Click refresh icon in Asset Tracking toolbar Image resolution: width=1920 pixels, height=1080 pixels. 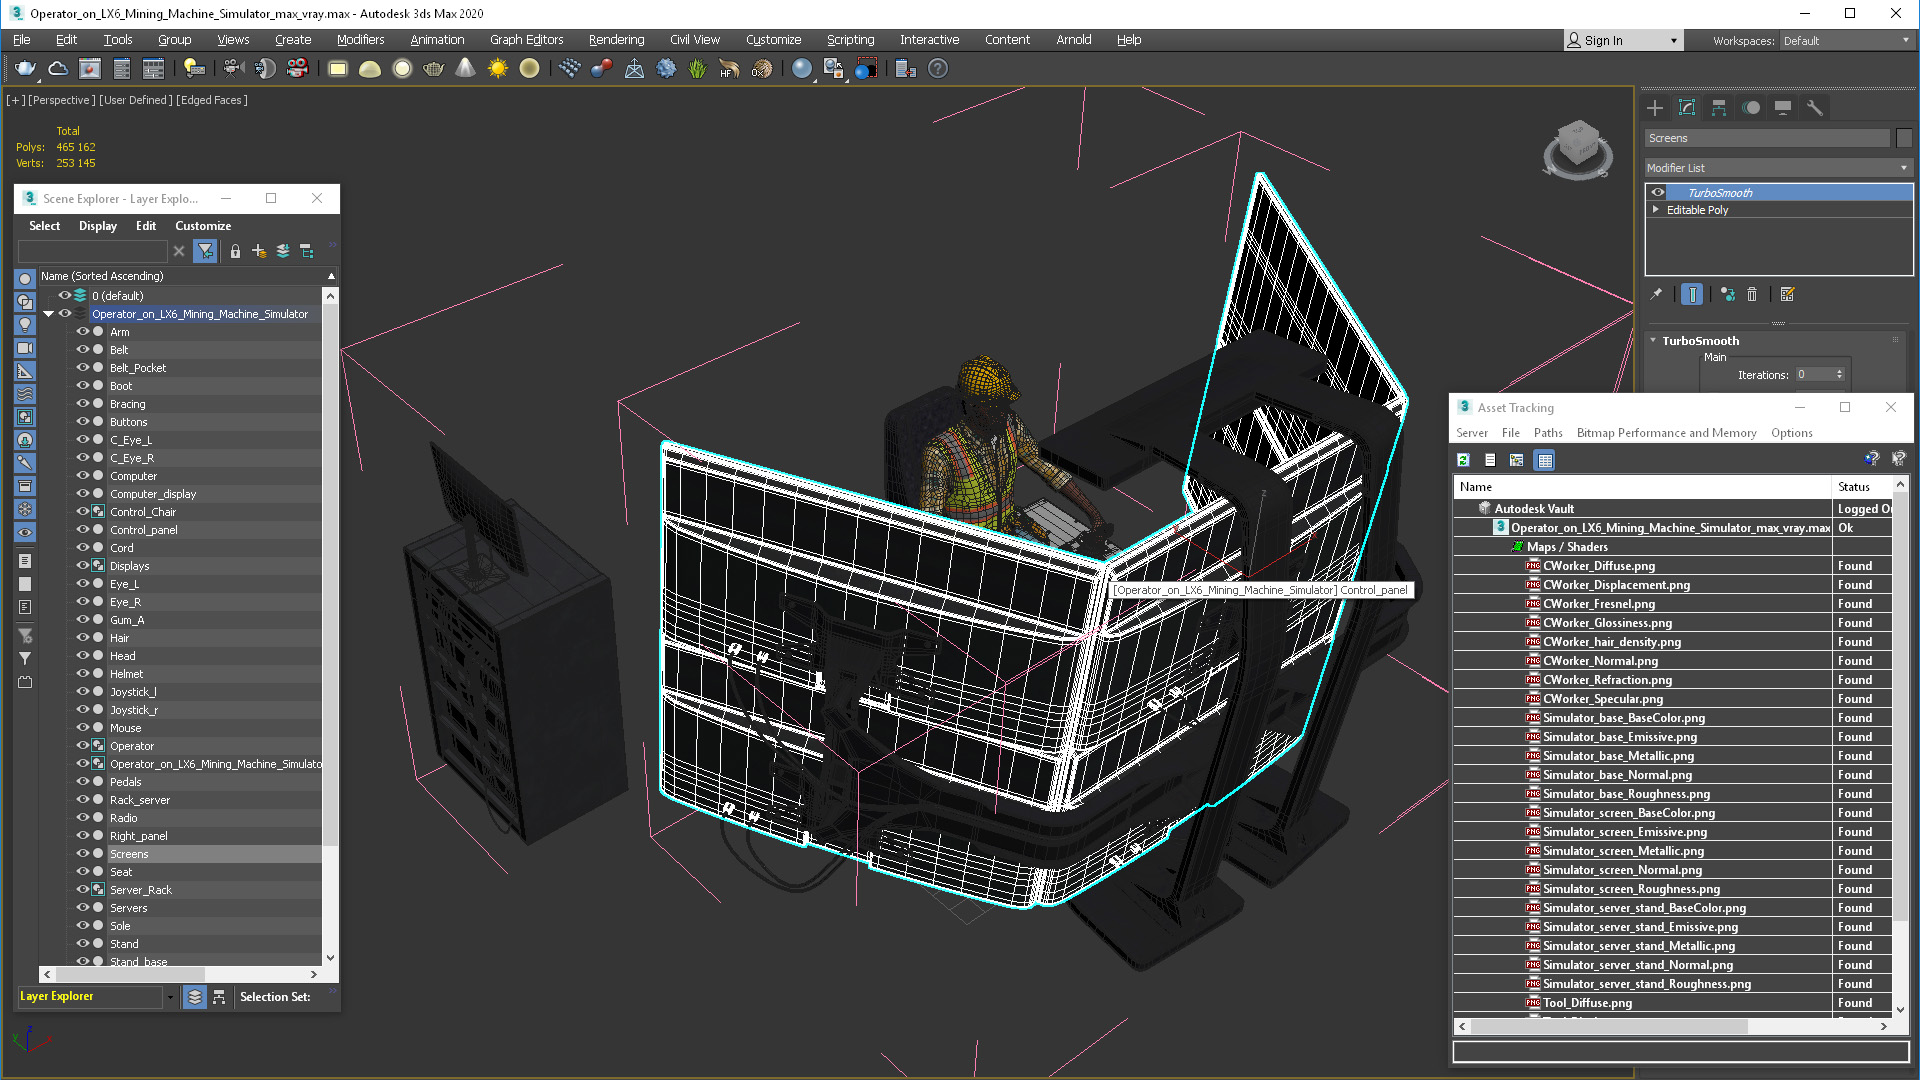point(1464,460)
